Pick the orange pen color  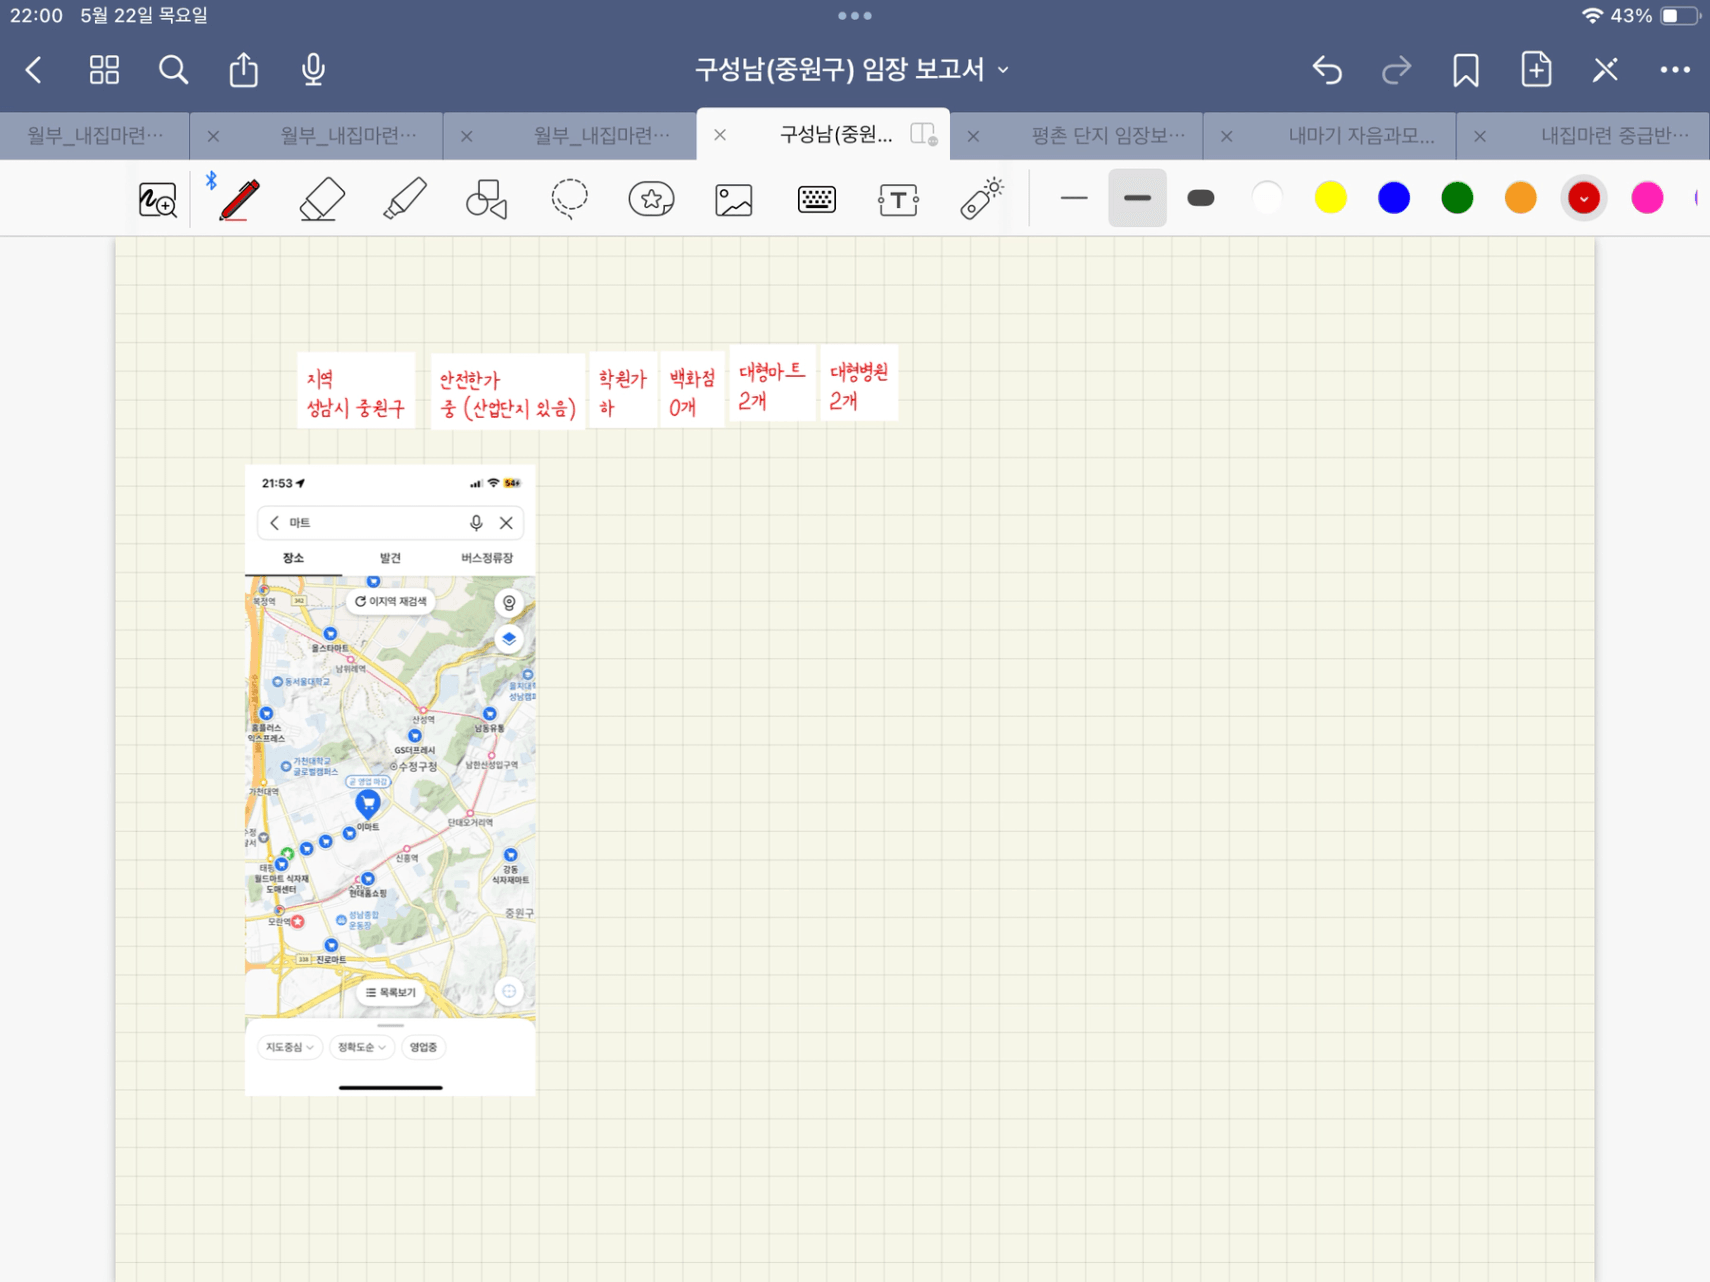[x=1520, y=198]
